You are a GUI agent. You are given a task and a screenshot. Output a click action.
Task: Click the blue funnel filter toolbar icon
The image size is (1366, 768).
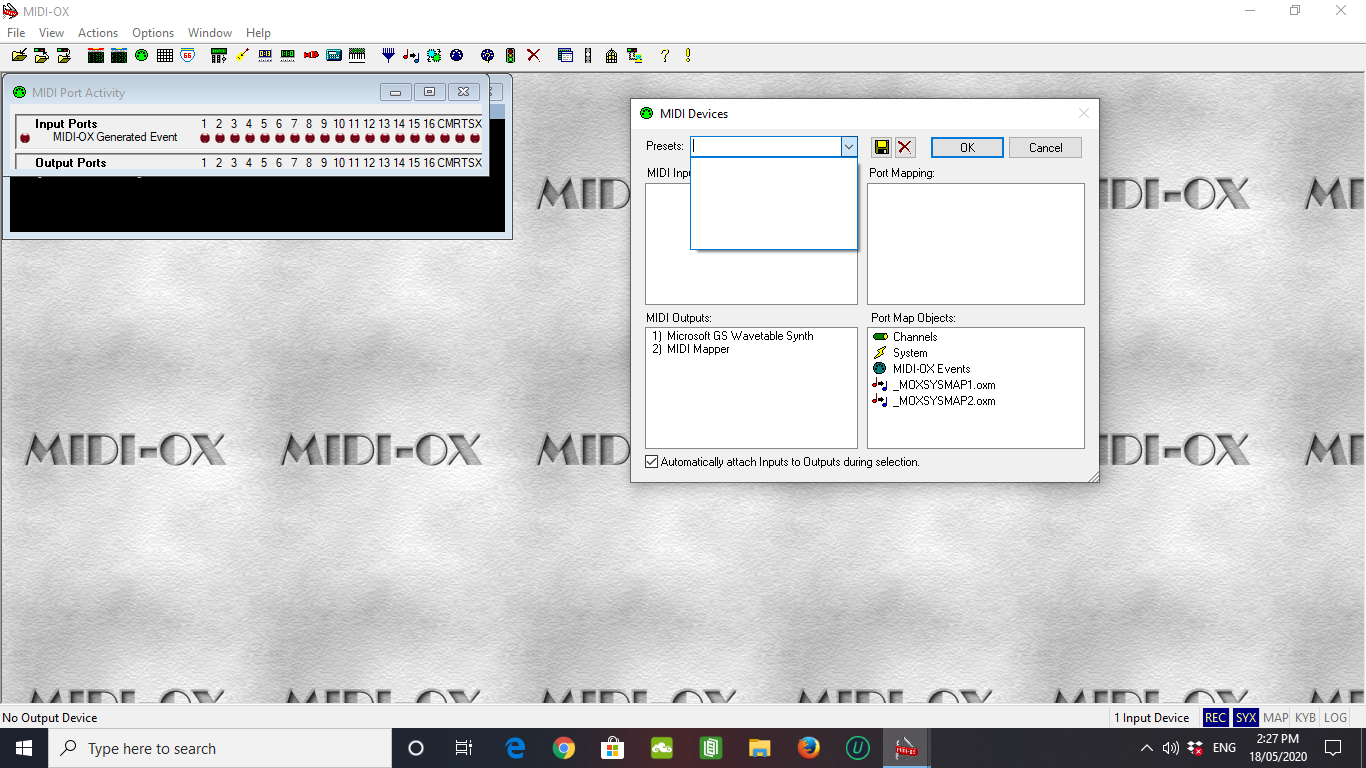pyautogui.click(x=388, y=56)
